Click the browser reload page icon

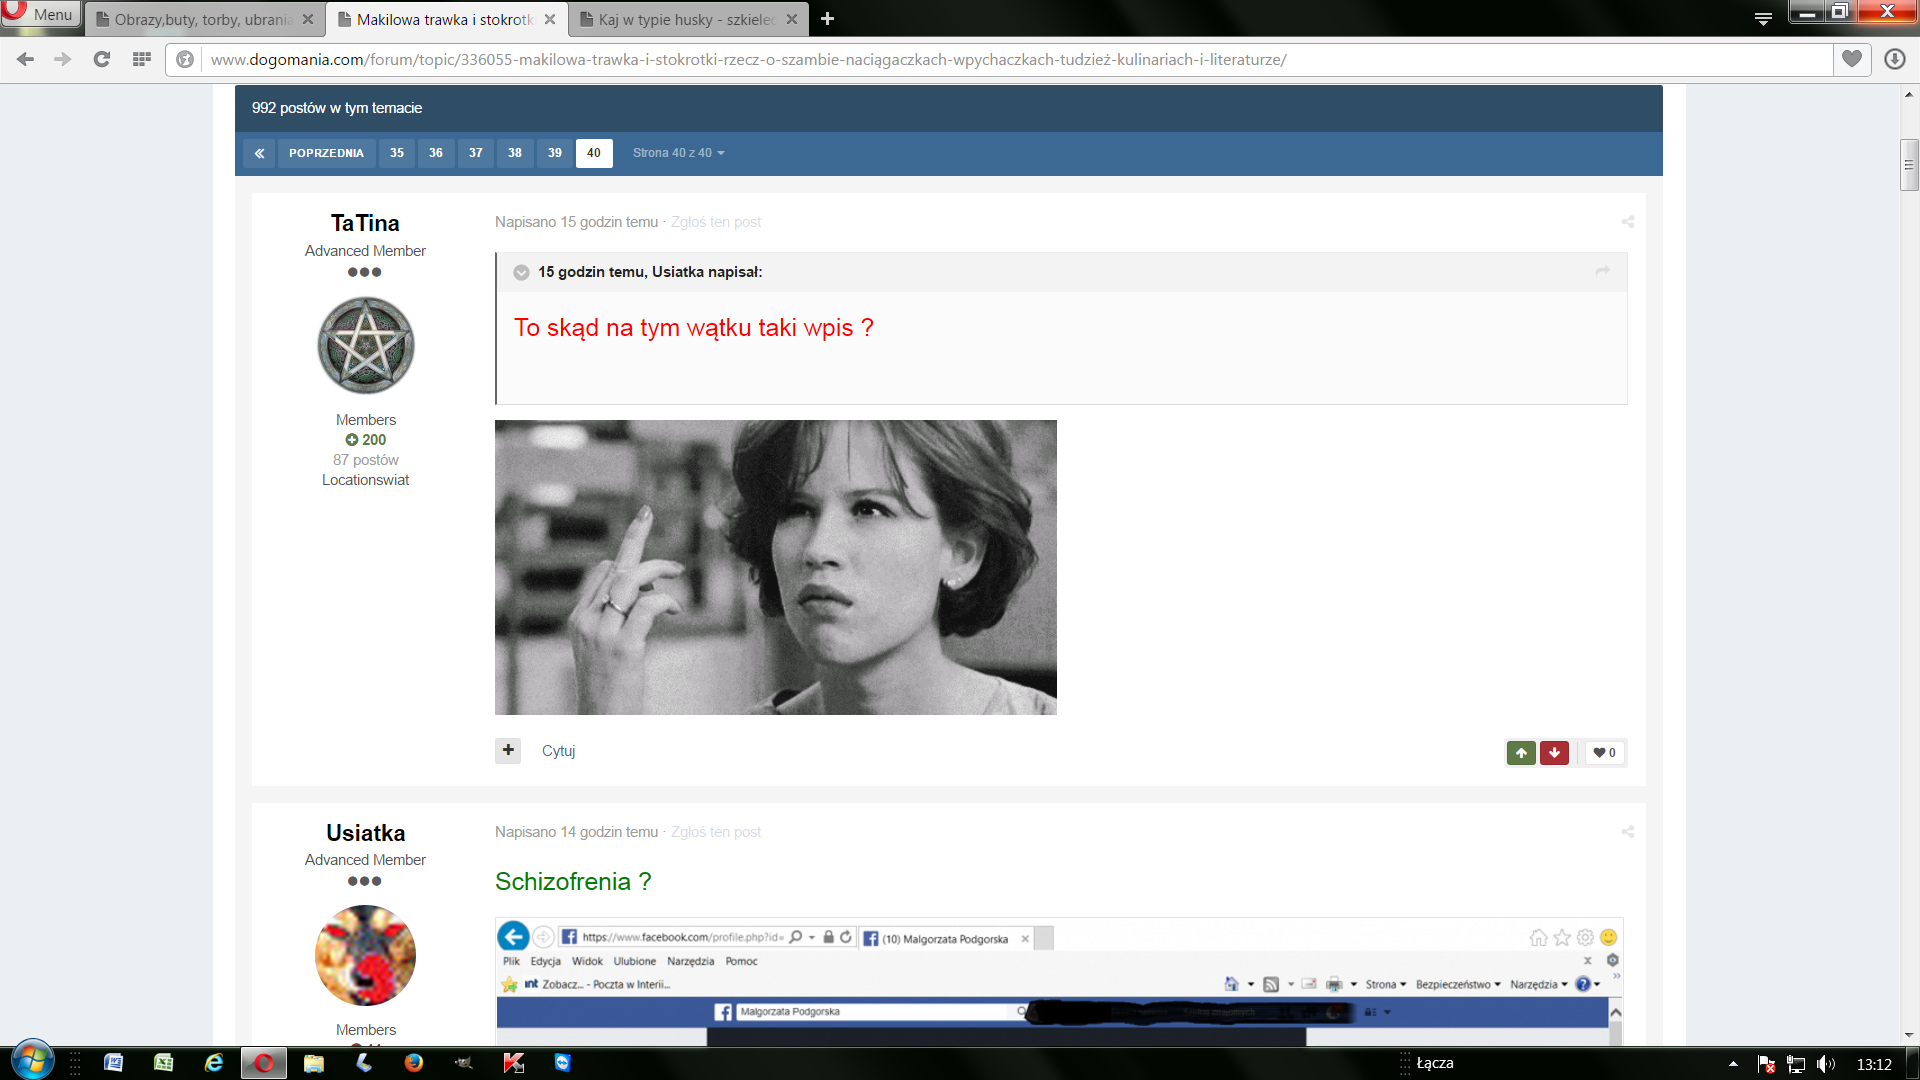coord(101,59)
